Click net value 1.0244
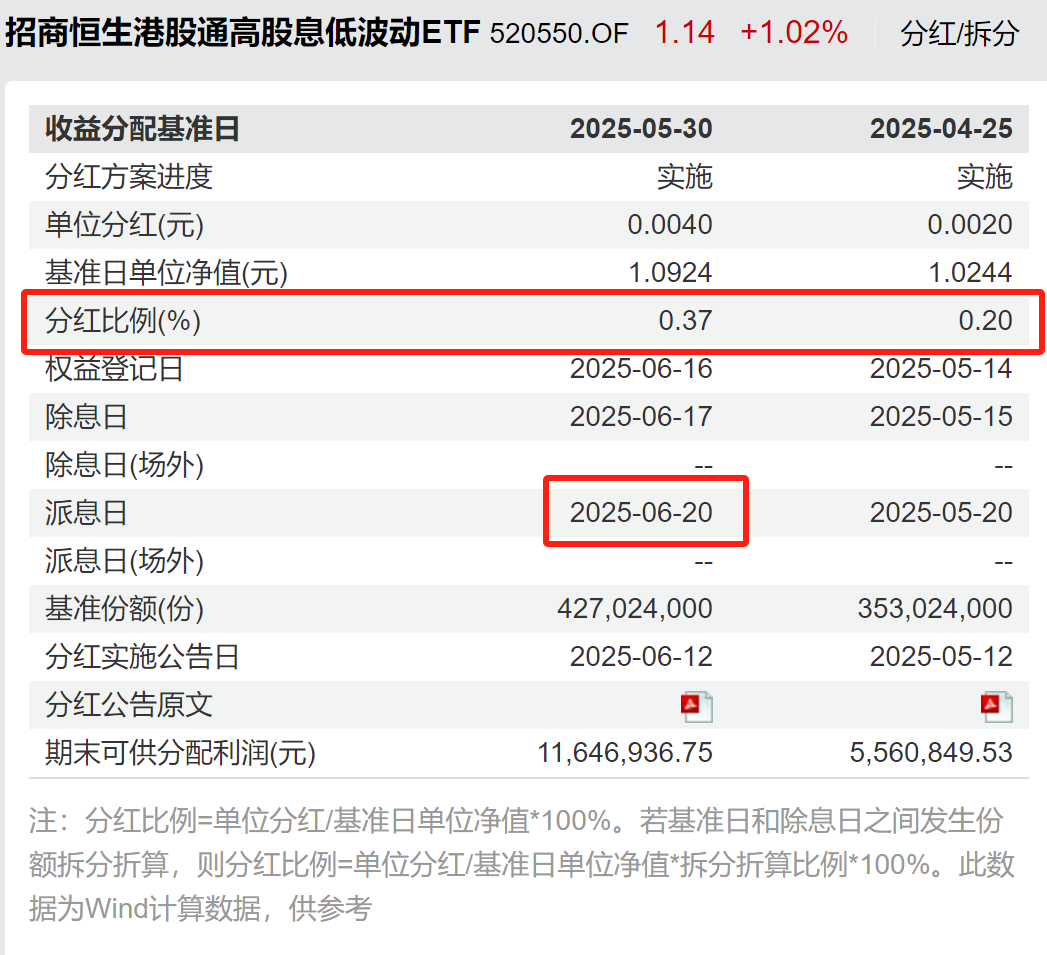This screenshot has width=1047, height=955. coord(970,273)
